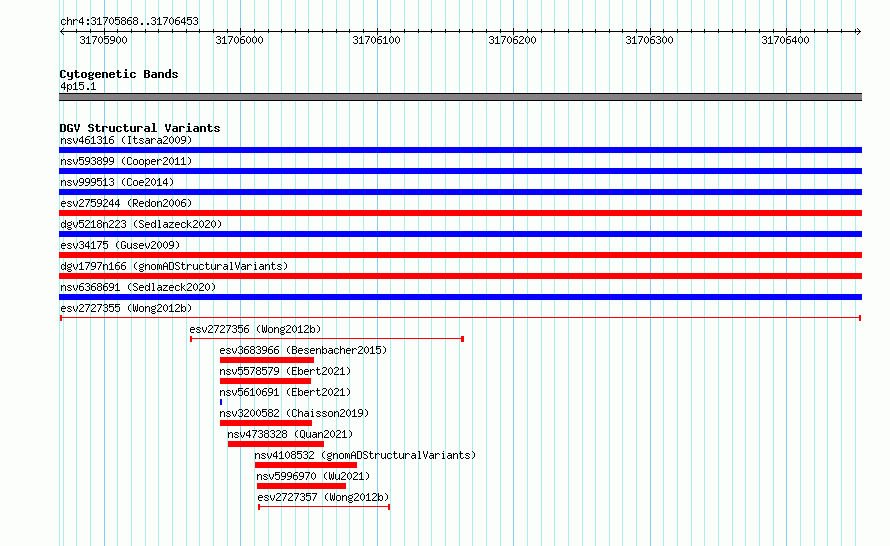890x546 pixels.
Task: Select the red bar under esv2759244
Action: click(460, 213)
